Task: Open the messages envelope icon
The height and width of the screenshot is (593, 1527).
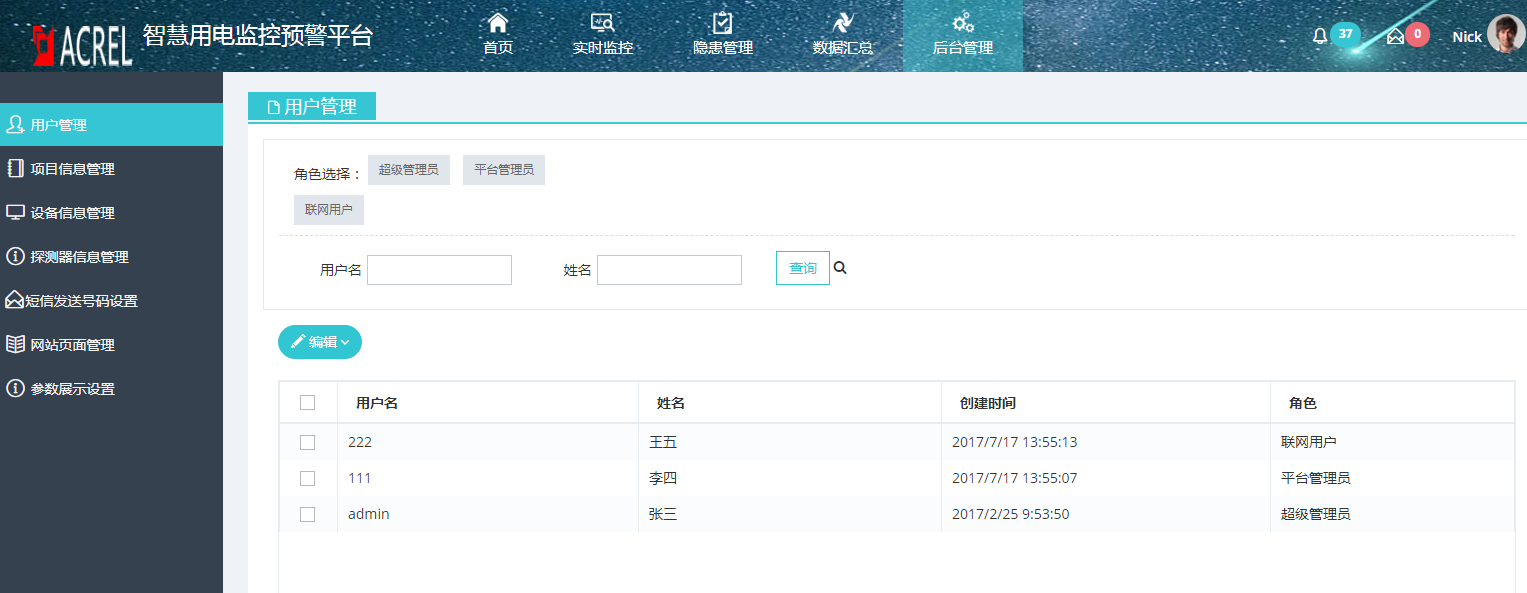Action: [1395, 36]
